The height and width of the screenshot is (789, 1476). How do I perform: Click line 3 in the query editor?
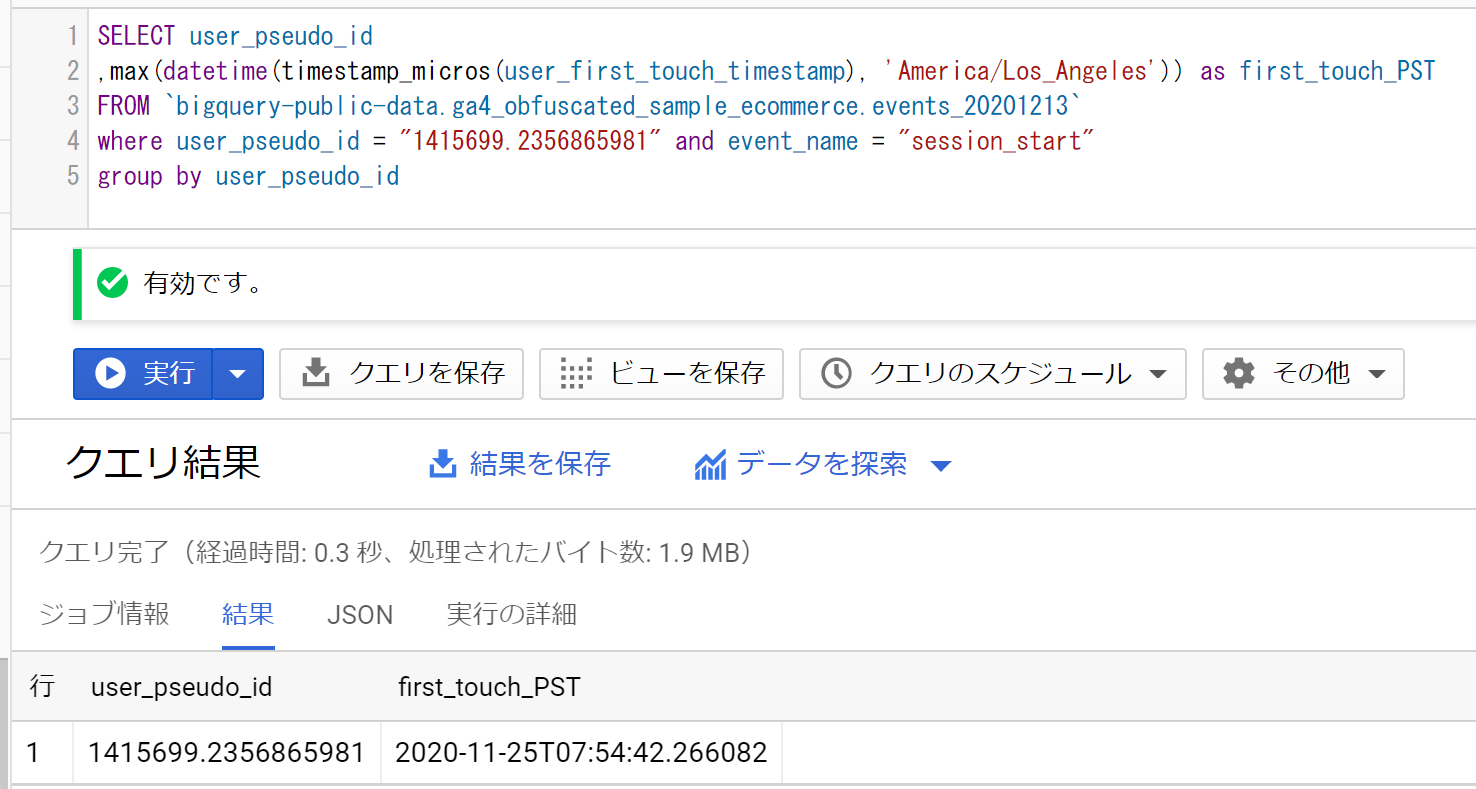588,106
